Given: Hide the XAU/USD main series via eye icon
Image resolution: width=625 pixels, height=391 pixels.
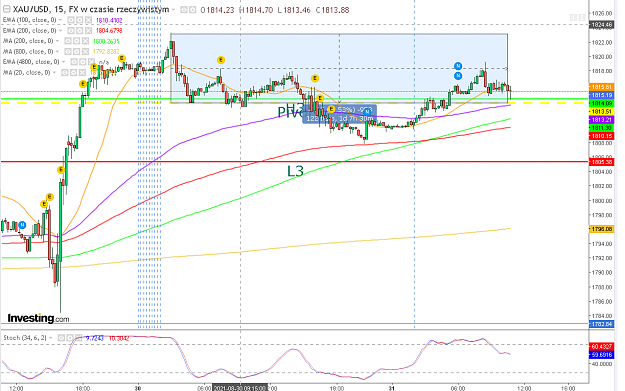Looking at the screenshot, I should 184,10.
